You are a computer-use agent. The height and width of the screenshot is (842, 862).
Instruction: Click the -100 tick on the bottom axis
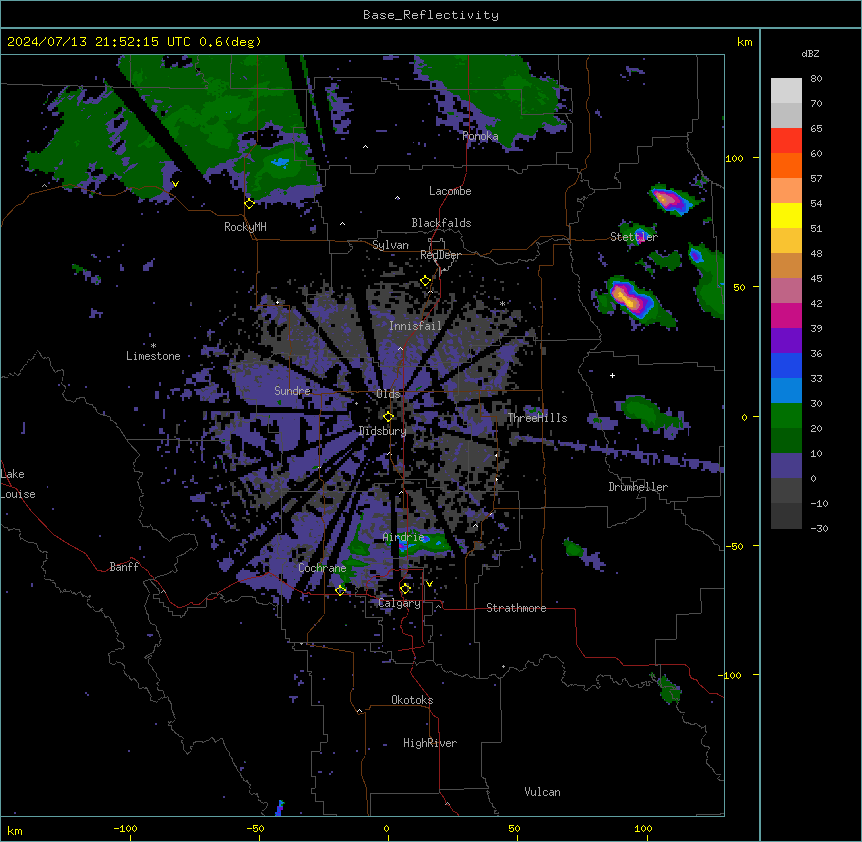coord(125,828)
